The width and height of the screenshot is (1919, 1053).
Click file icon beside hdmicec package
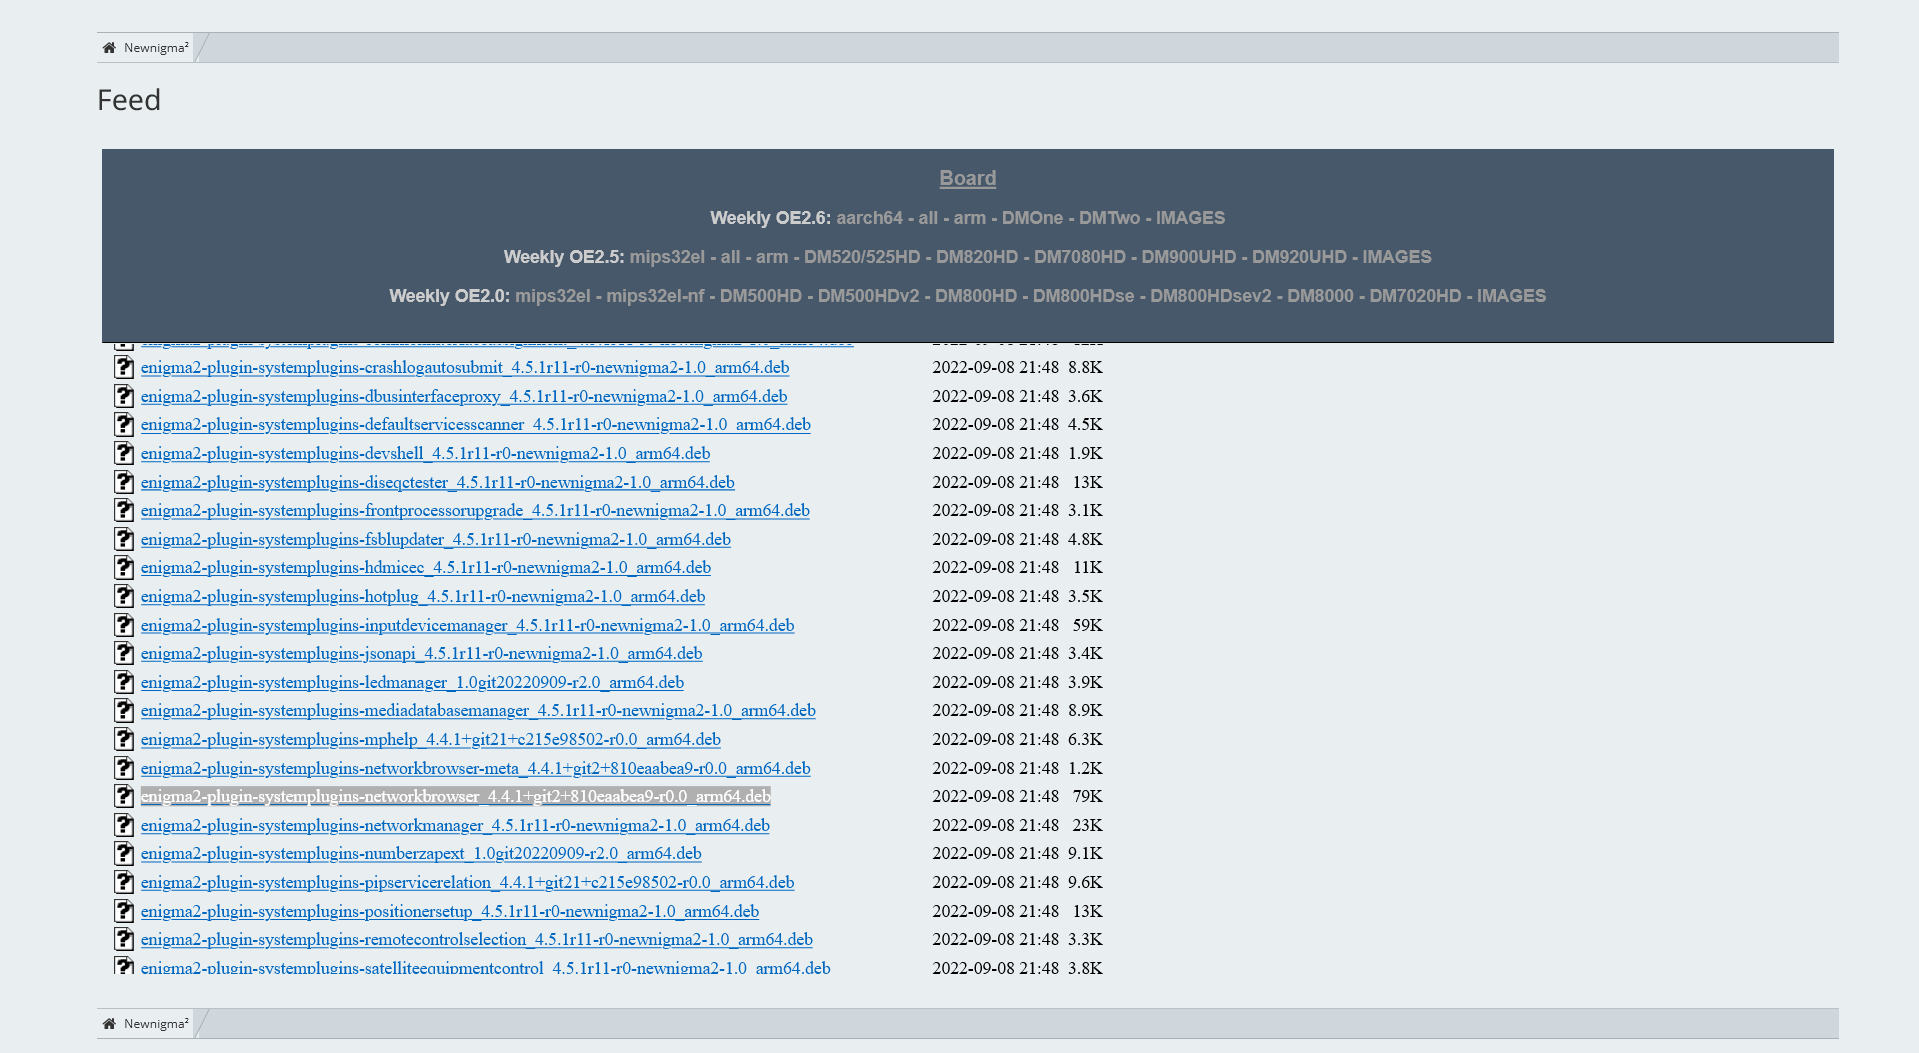coord(124,568)
